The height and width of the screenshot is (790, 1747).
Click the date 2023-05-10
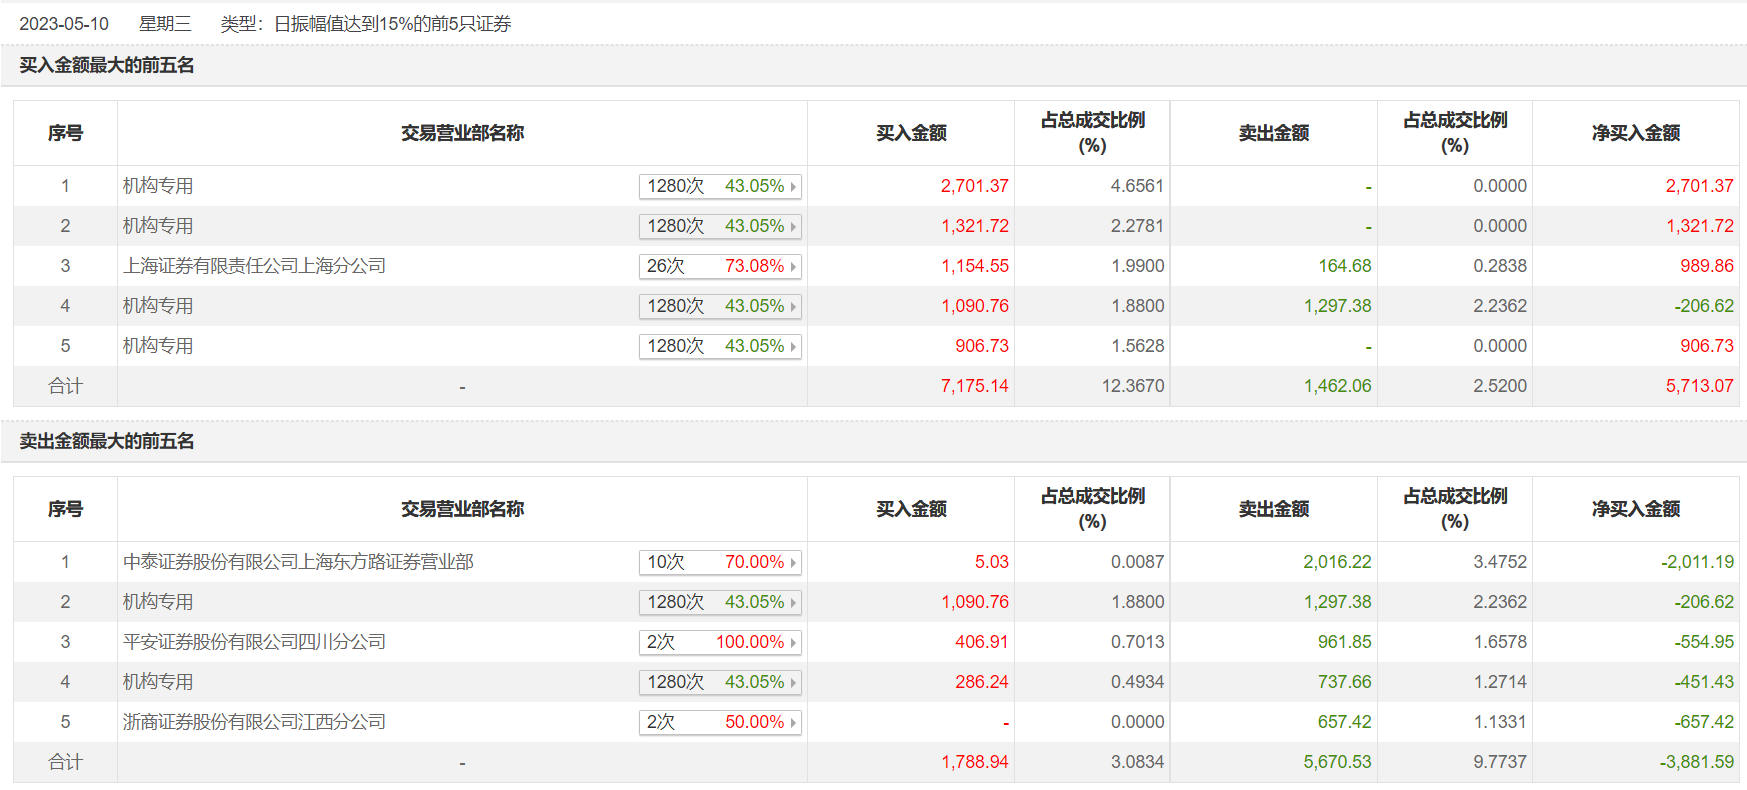[64, 24]
